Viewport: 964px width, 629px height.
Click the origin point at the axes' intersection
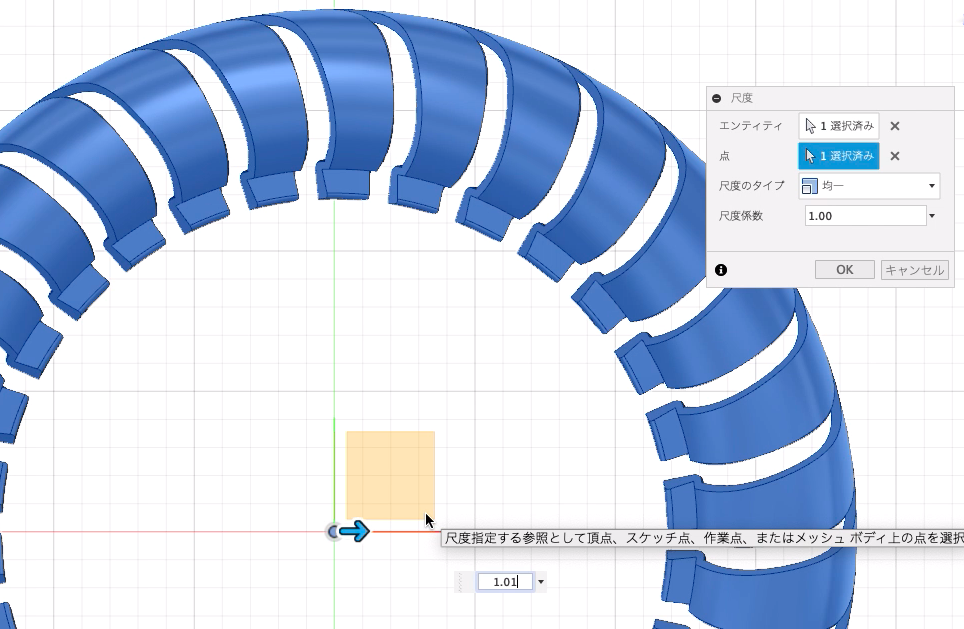(333, 532)
